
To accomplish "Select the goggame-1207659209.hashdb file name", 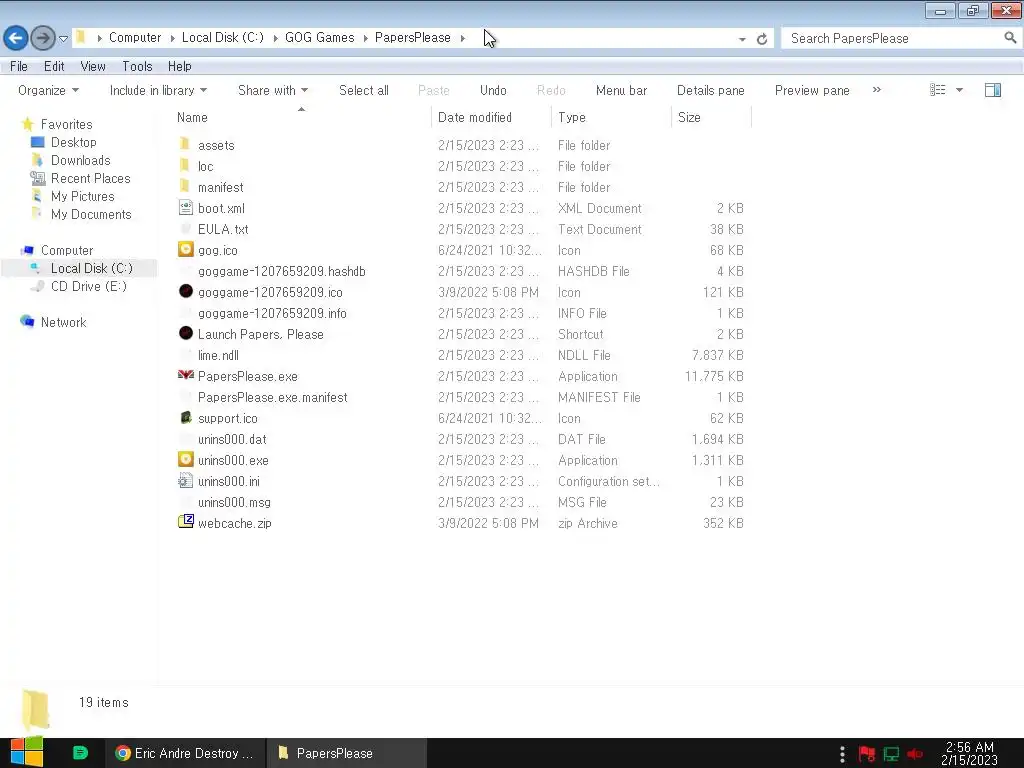I will [281, 271].
